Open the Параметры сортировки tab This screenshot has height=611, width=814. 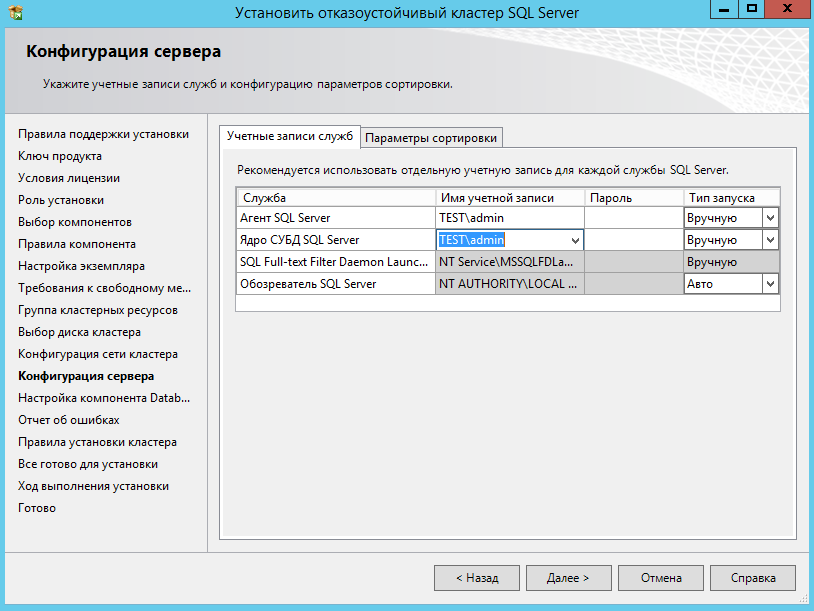431,138
